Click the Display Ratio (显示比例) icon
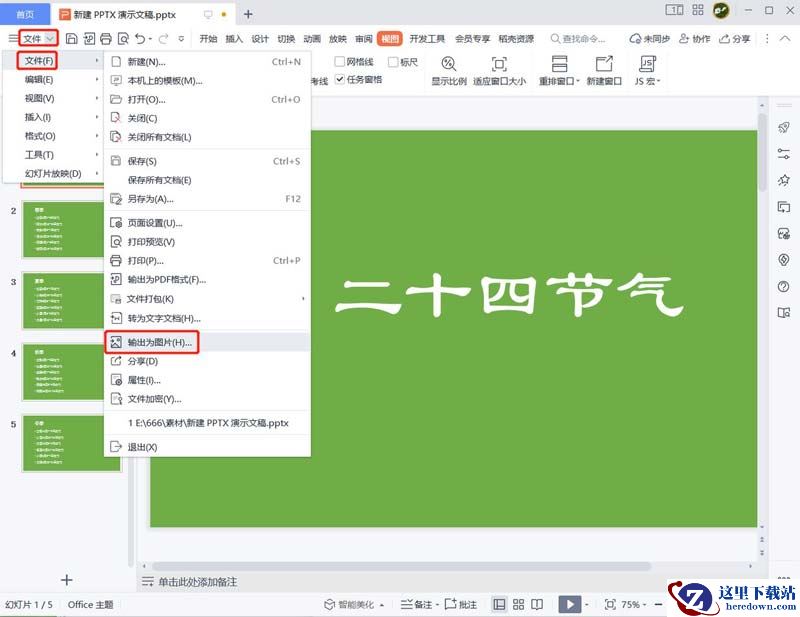Image resolution: width=800 pixels, height=617 pixels. [x=448, y=64]
